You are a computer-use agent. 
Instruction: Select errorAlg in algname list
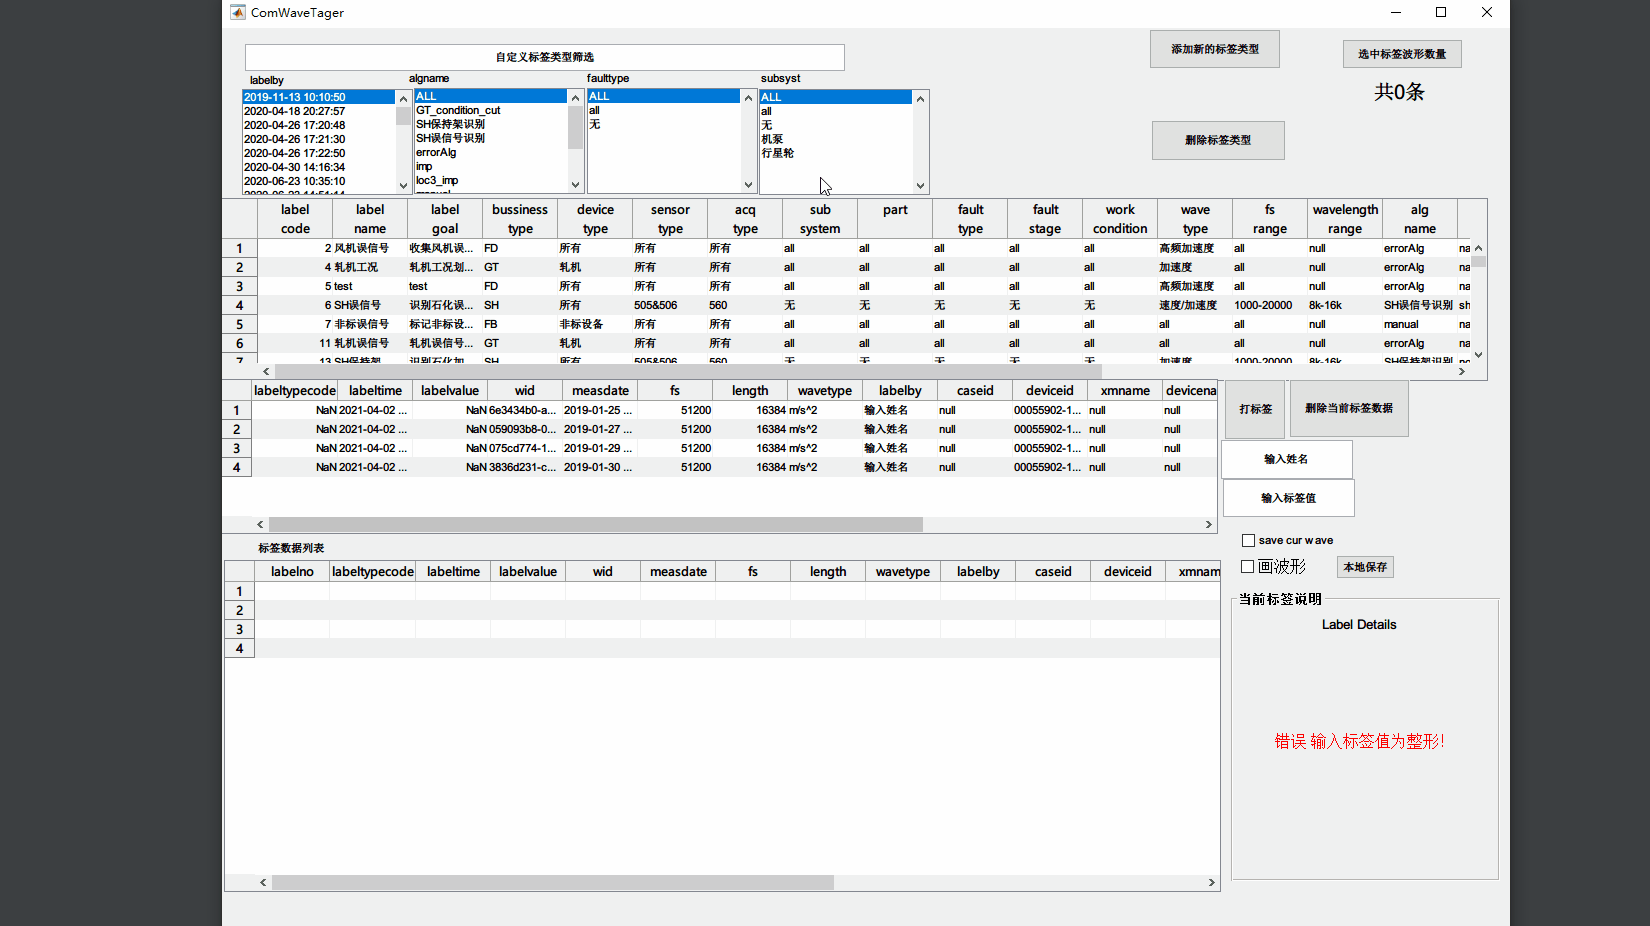pyautogui.click(x=491, y=152)
